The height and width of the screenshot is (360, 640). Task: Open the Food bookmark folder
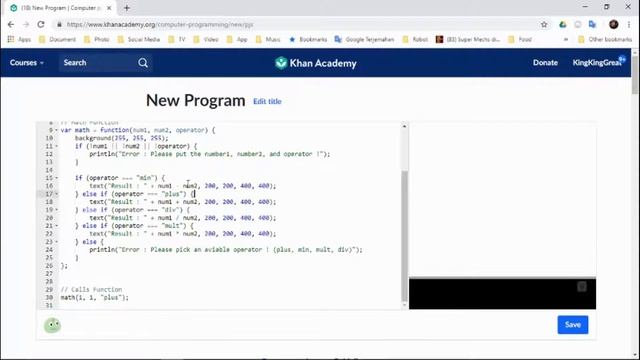coord(520,39)
